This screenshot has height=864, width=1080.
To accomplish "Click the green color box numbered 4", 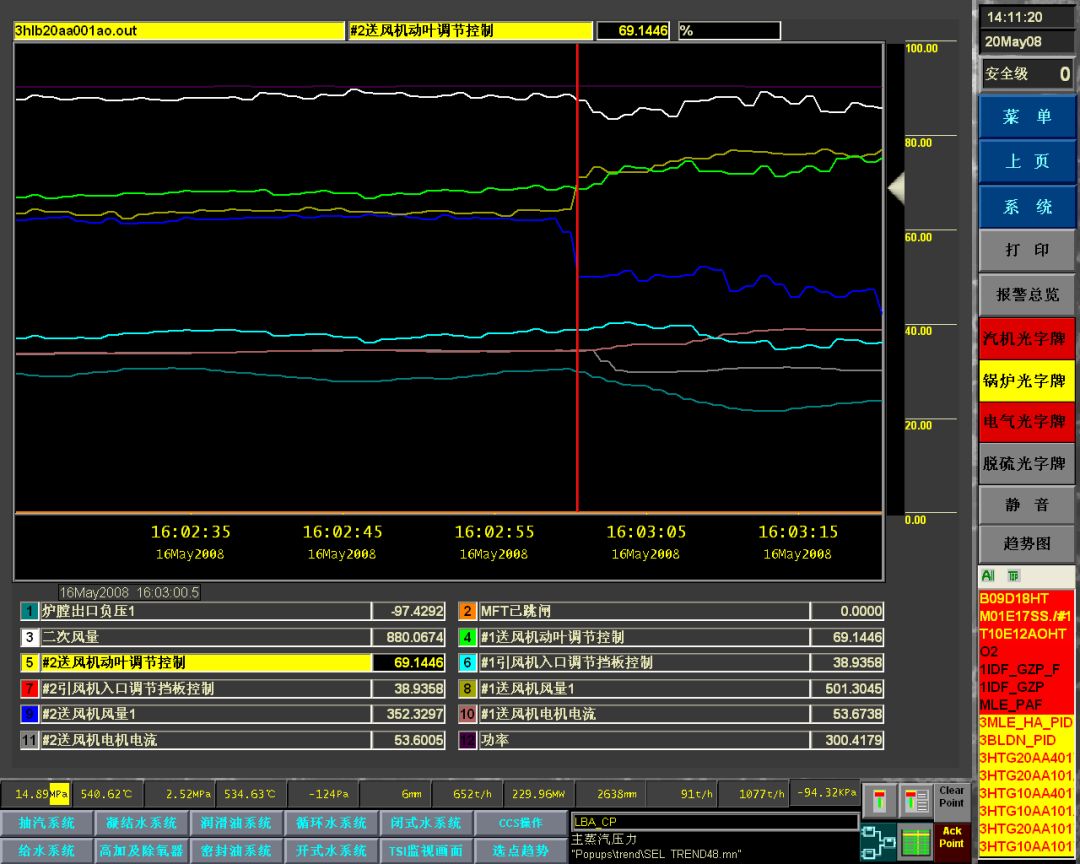I will (467, 637).
